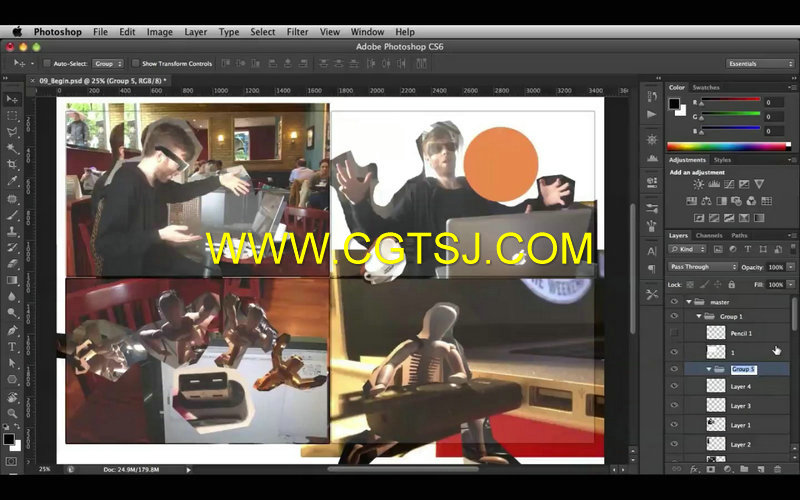This screenshot has height=500, width=800.
Task: Add a Levels adjustment
Action: [x=714, y=184]
